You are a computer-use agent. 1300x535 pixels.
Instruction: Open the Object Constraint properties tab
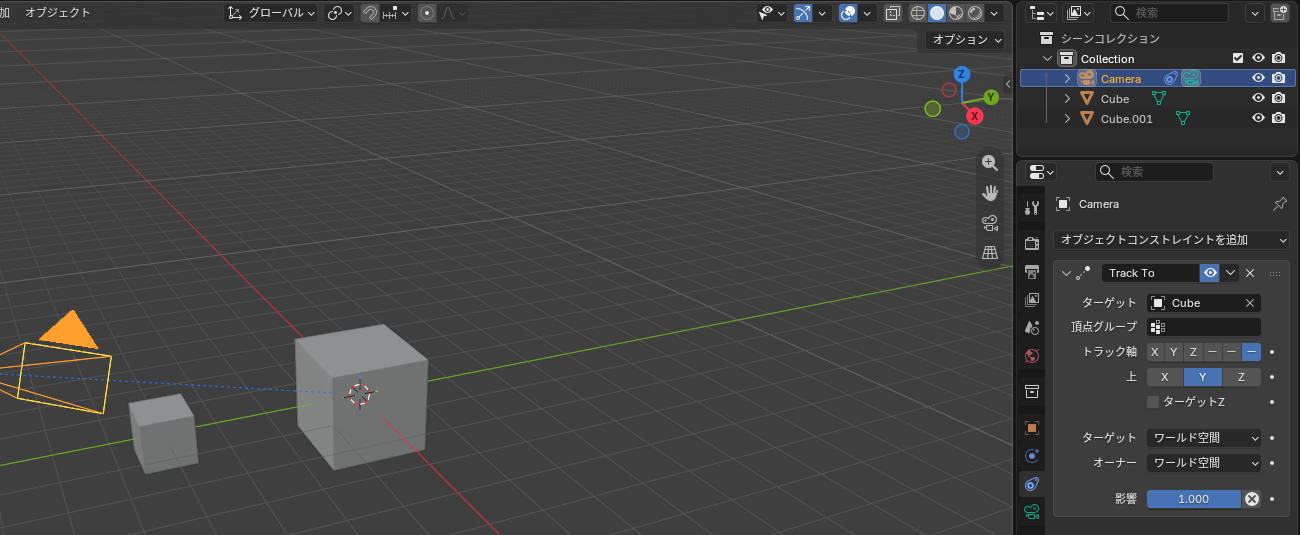(x=1032, y=484)
